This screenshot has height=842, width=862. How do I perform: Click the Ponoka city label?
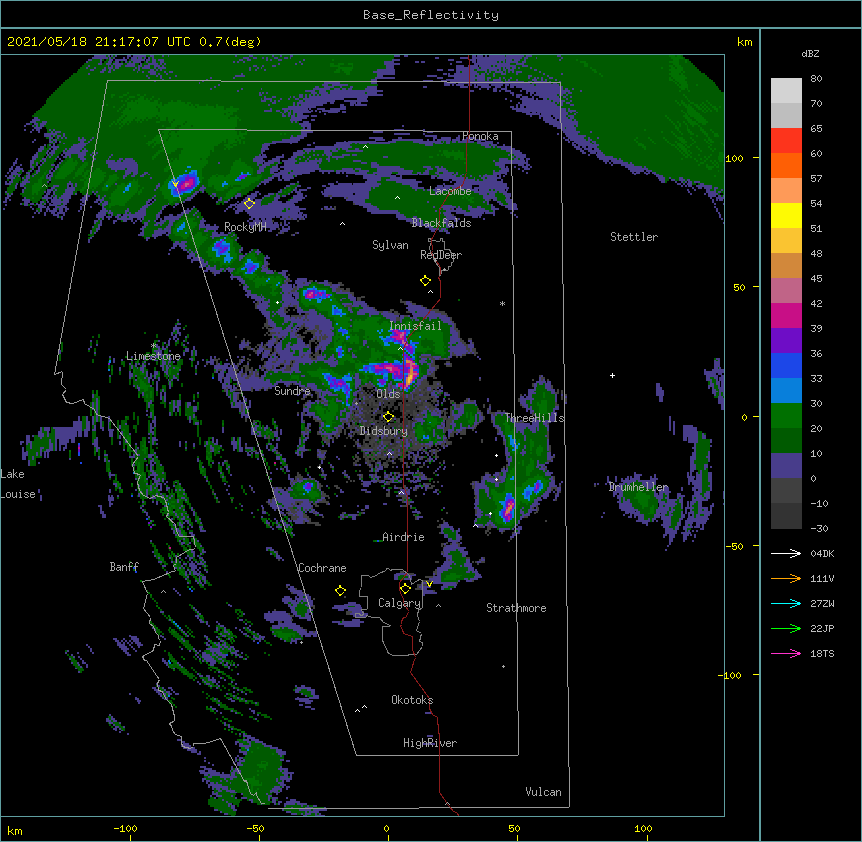[480, 136]
